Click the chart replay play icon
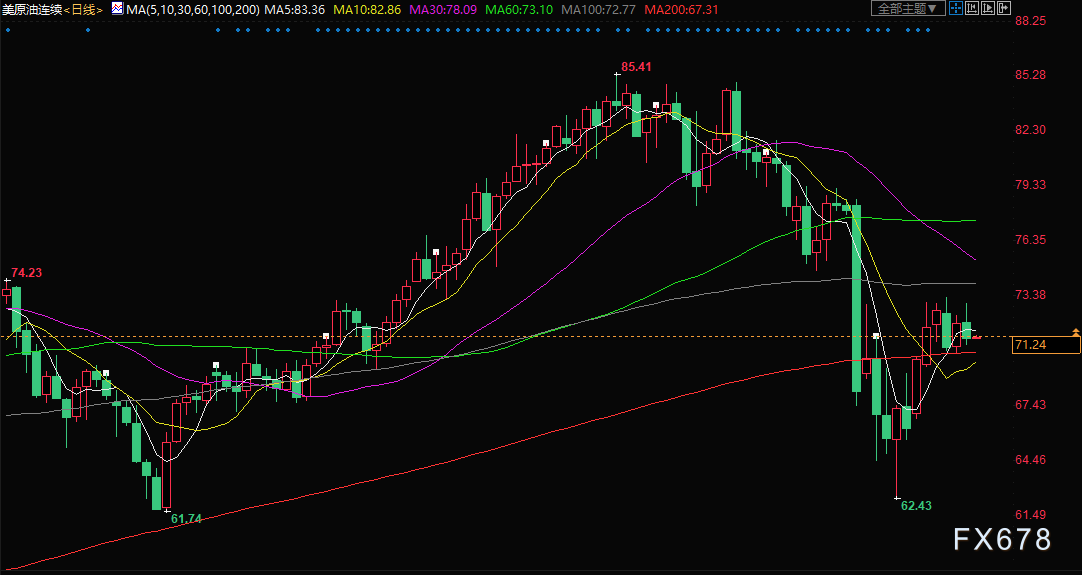This screenshot has height=575, width=1082. coord(989,9)
